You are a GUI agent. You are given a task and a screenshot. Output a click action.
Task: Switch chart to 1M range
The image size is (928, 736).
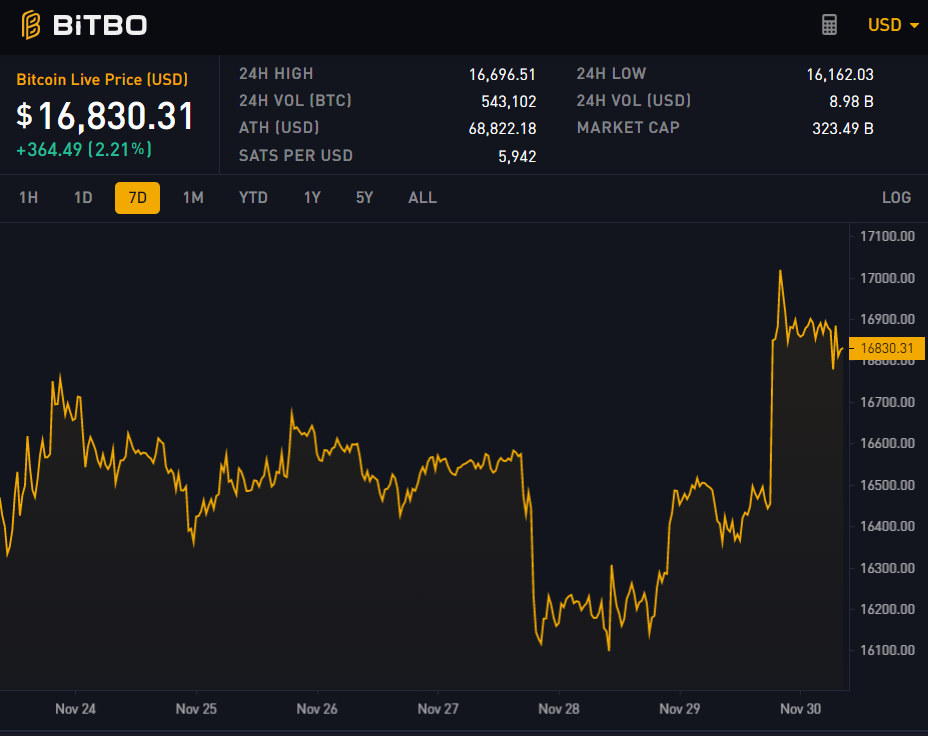[193, 198]
